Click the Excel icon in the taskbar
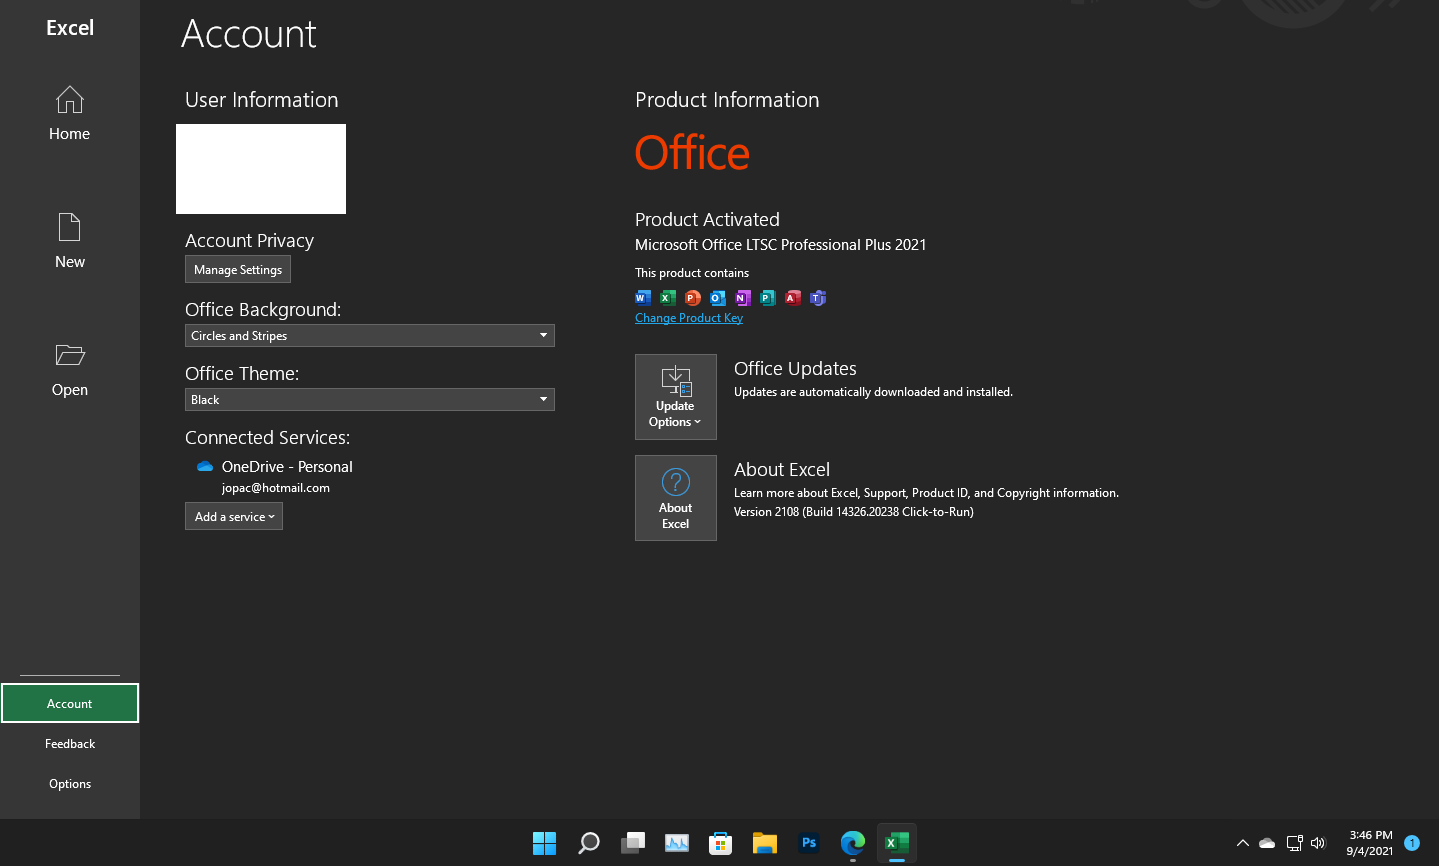The height and width of the screenshot is (866, 1439). (897, 843)
